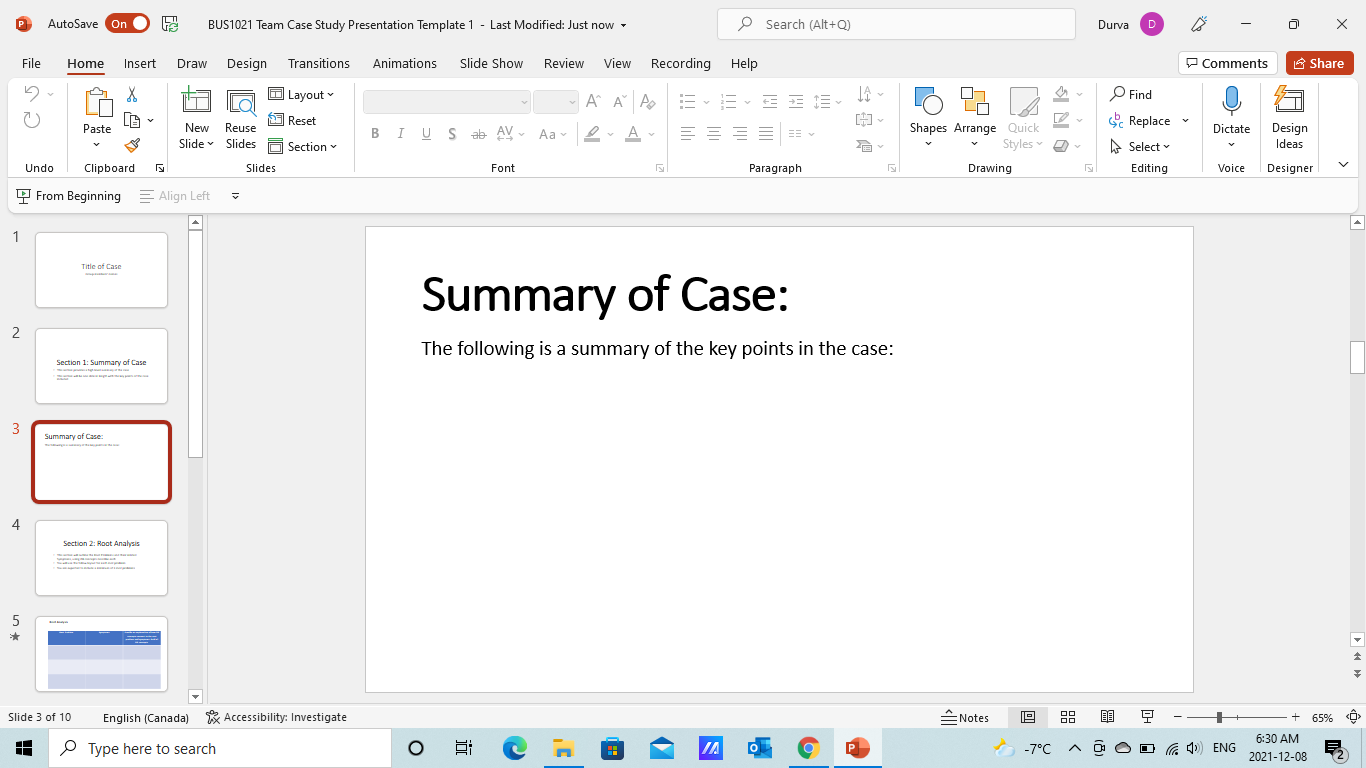Open Customize Quick Access Toolbar dropdown
Viewport: 1366px width, 768px height.
click(x=236, y=196)
